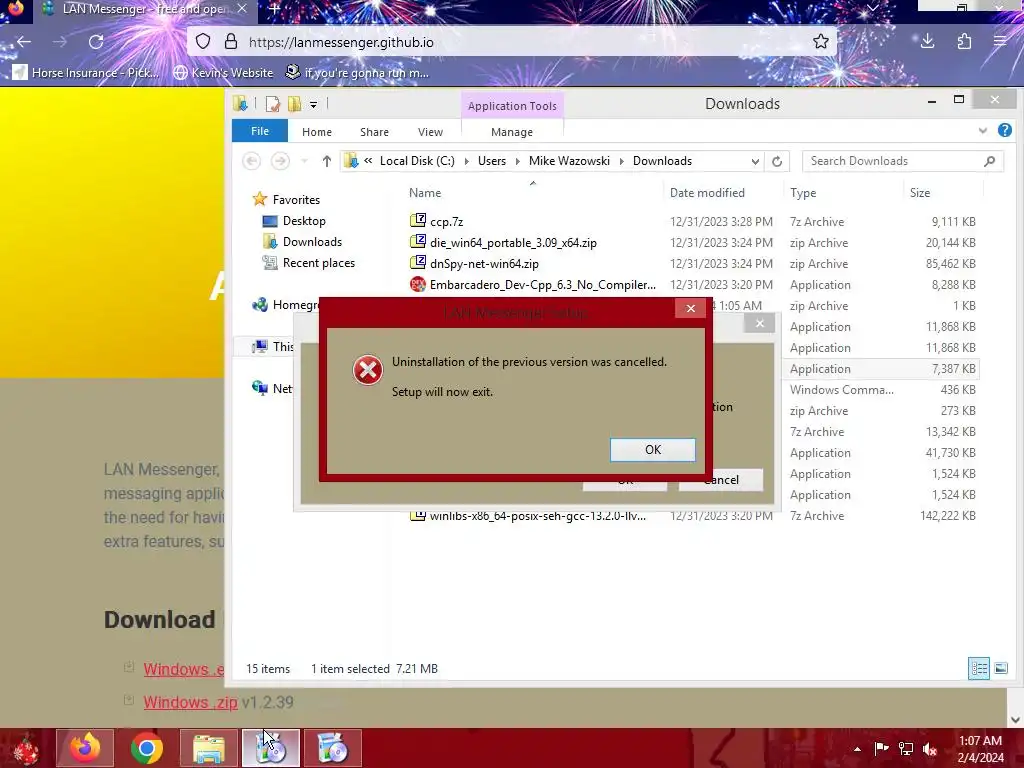Select the winlibs-x86_64 7z archive row
Screen dimensions: 1024x768
(692, 517)
